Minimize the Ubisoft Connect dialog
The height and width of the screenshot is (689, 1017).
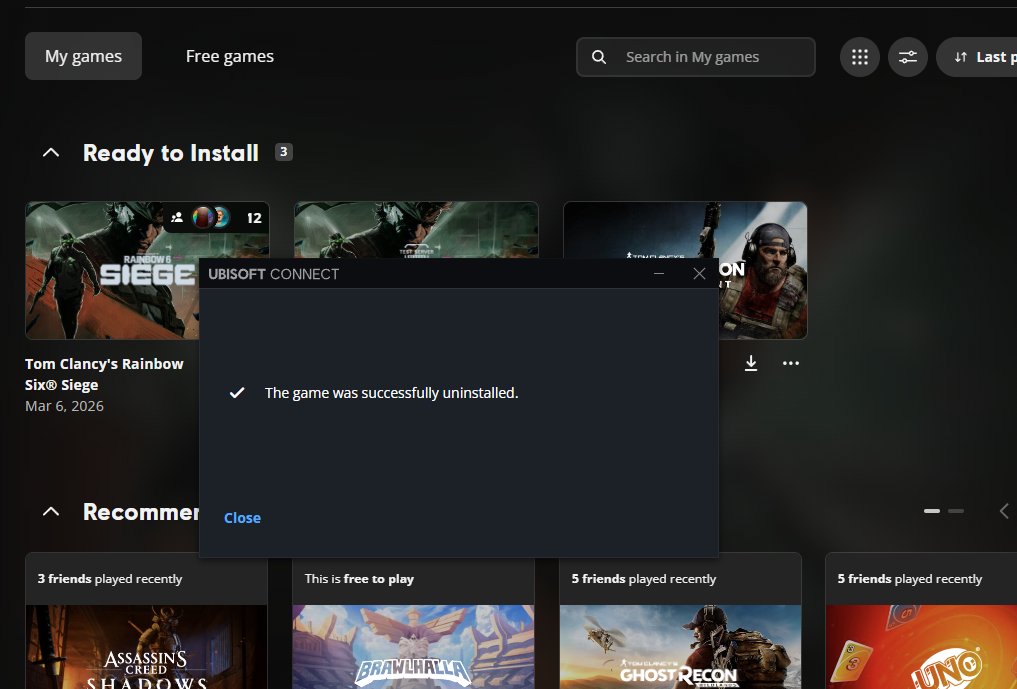coord(659,274)
